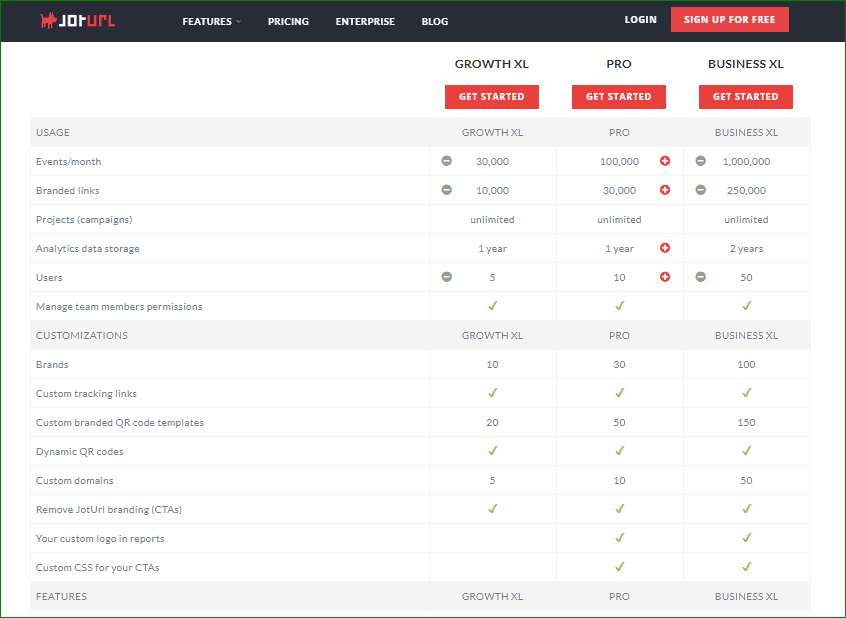Click Business XL checkmark for Custom CSS for CTAs
846x618 pixels.
coord(747,567)
